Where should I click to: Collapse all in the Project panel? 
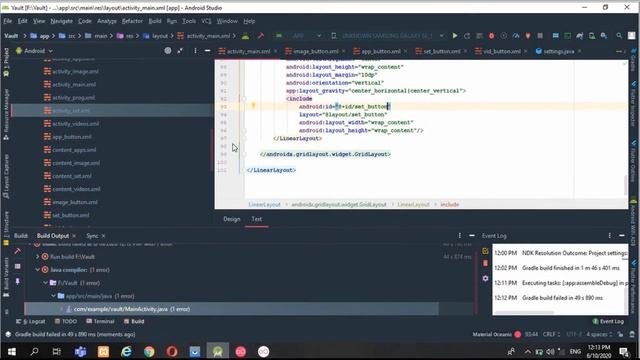pos(180,51)
